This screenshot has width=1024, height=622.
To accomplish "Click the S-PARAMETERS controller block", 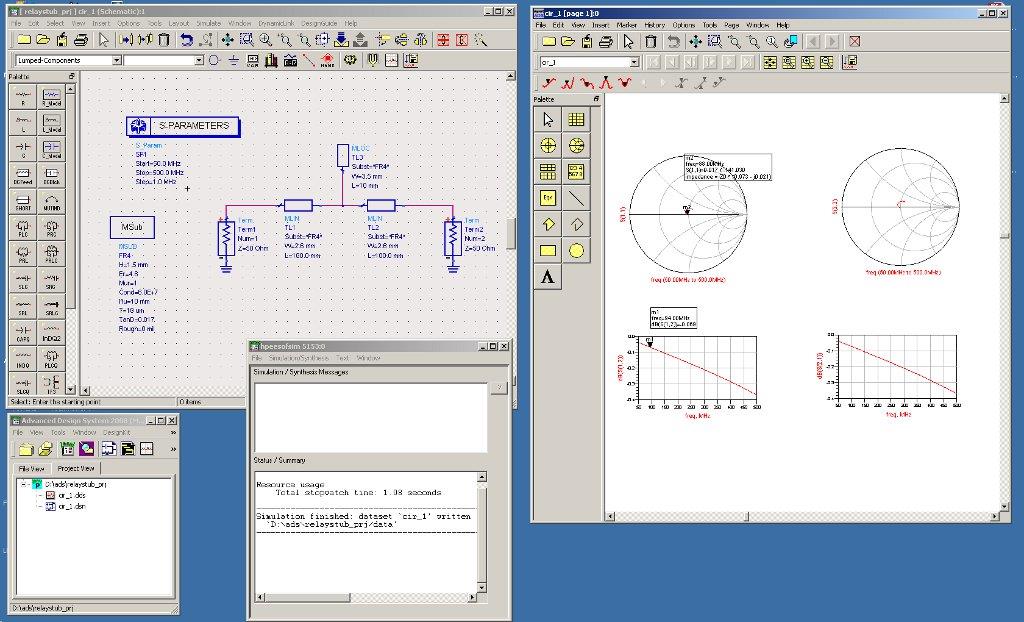I will pyautogui.click(x=183, y=126).
